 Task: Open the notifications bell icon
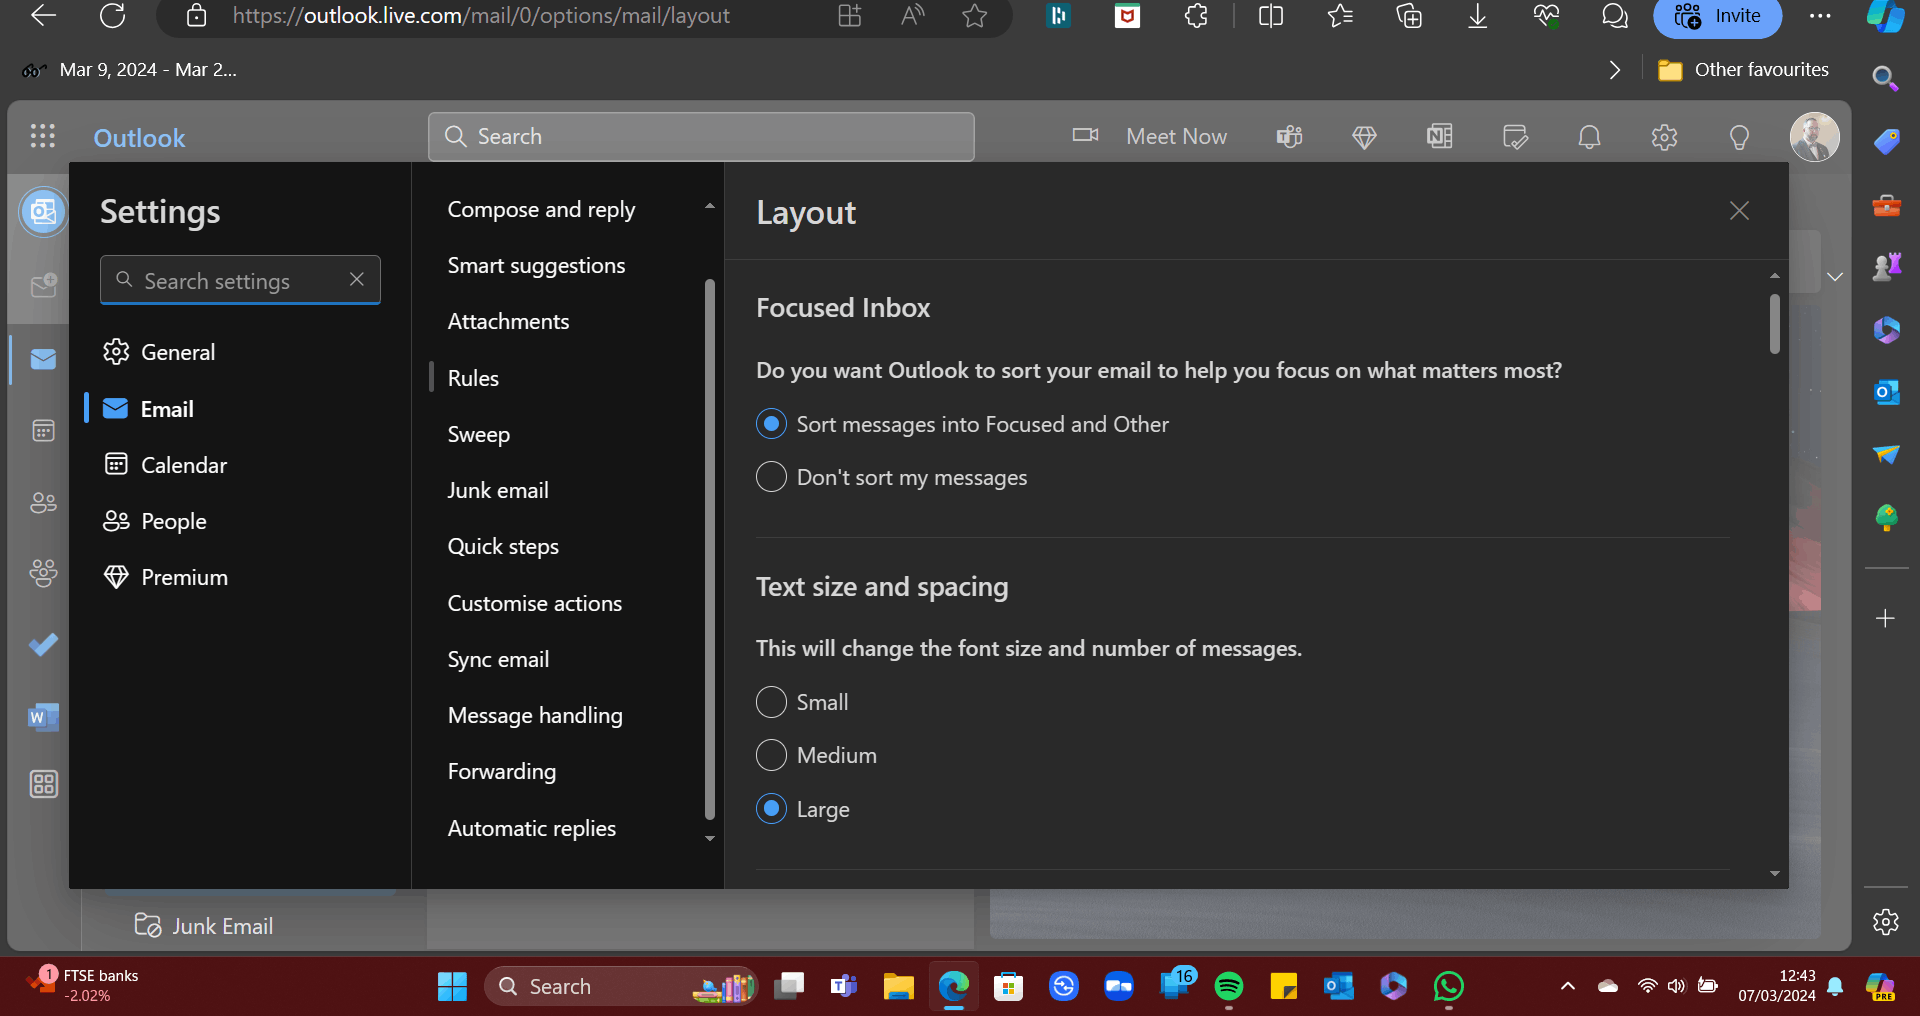coord(1589,137)
